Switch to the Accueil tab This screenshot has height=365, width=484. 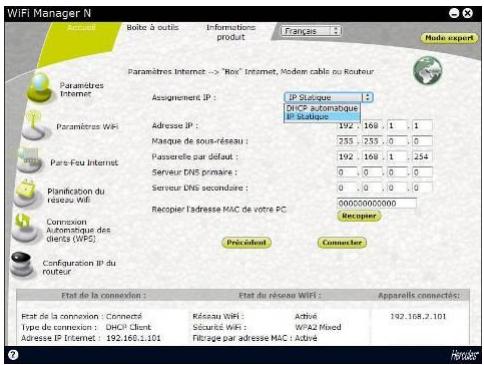point(81,27)
